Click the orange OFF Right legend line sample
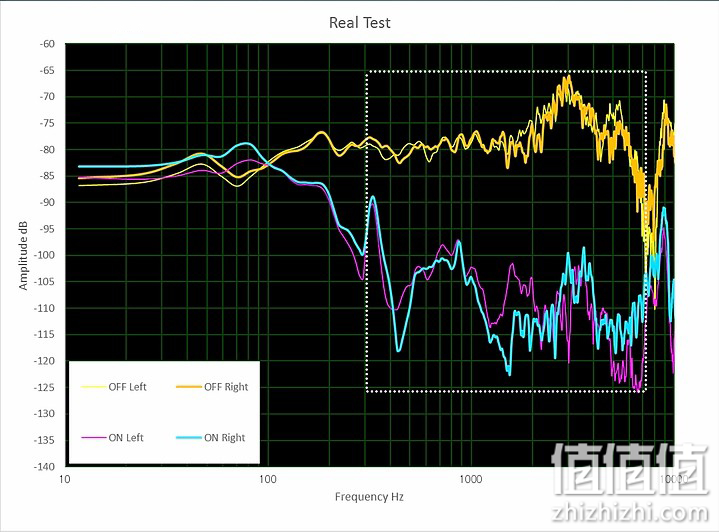Viewport: 719px width, 532px height. [189, 387]
